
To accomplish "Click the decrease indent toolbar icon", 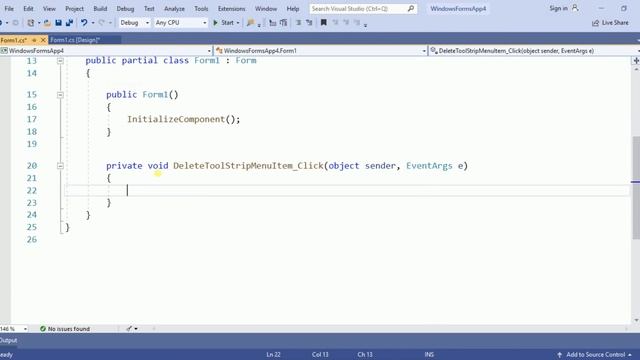I will pyautogui.click(x=273, y=23).
